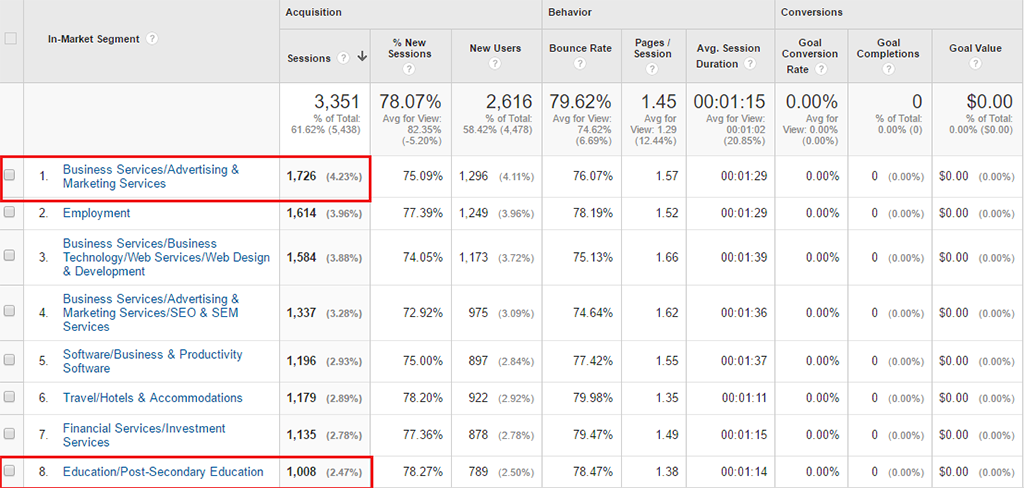Select checkbox for Education/Post-Secondary Education row

[x=10, y=472]
